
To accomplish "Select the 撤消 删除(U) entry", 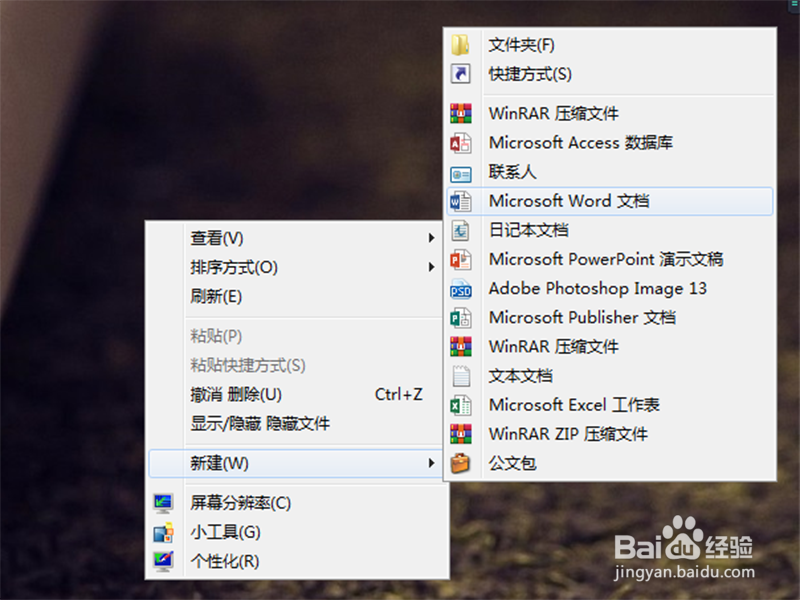I will point(295,394).
